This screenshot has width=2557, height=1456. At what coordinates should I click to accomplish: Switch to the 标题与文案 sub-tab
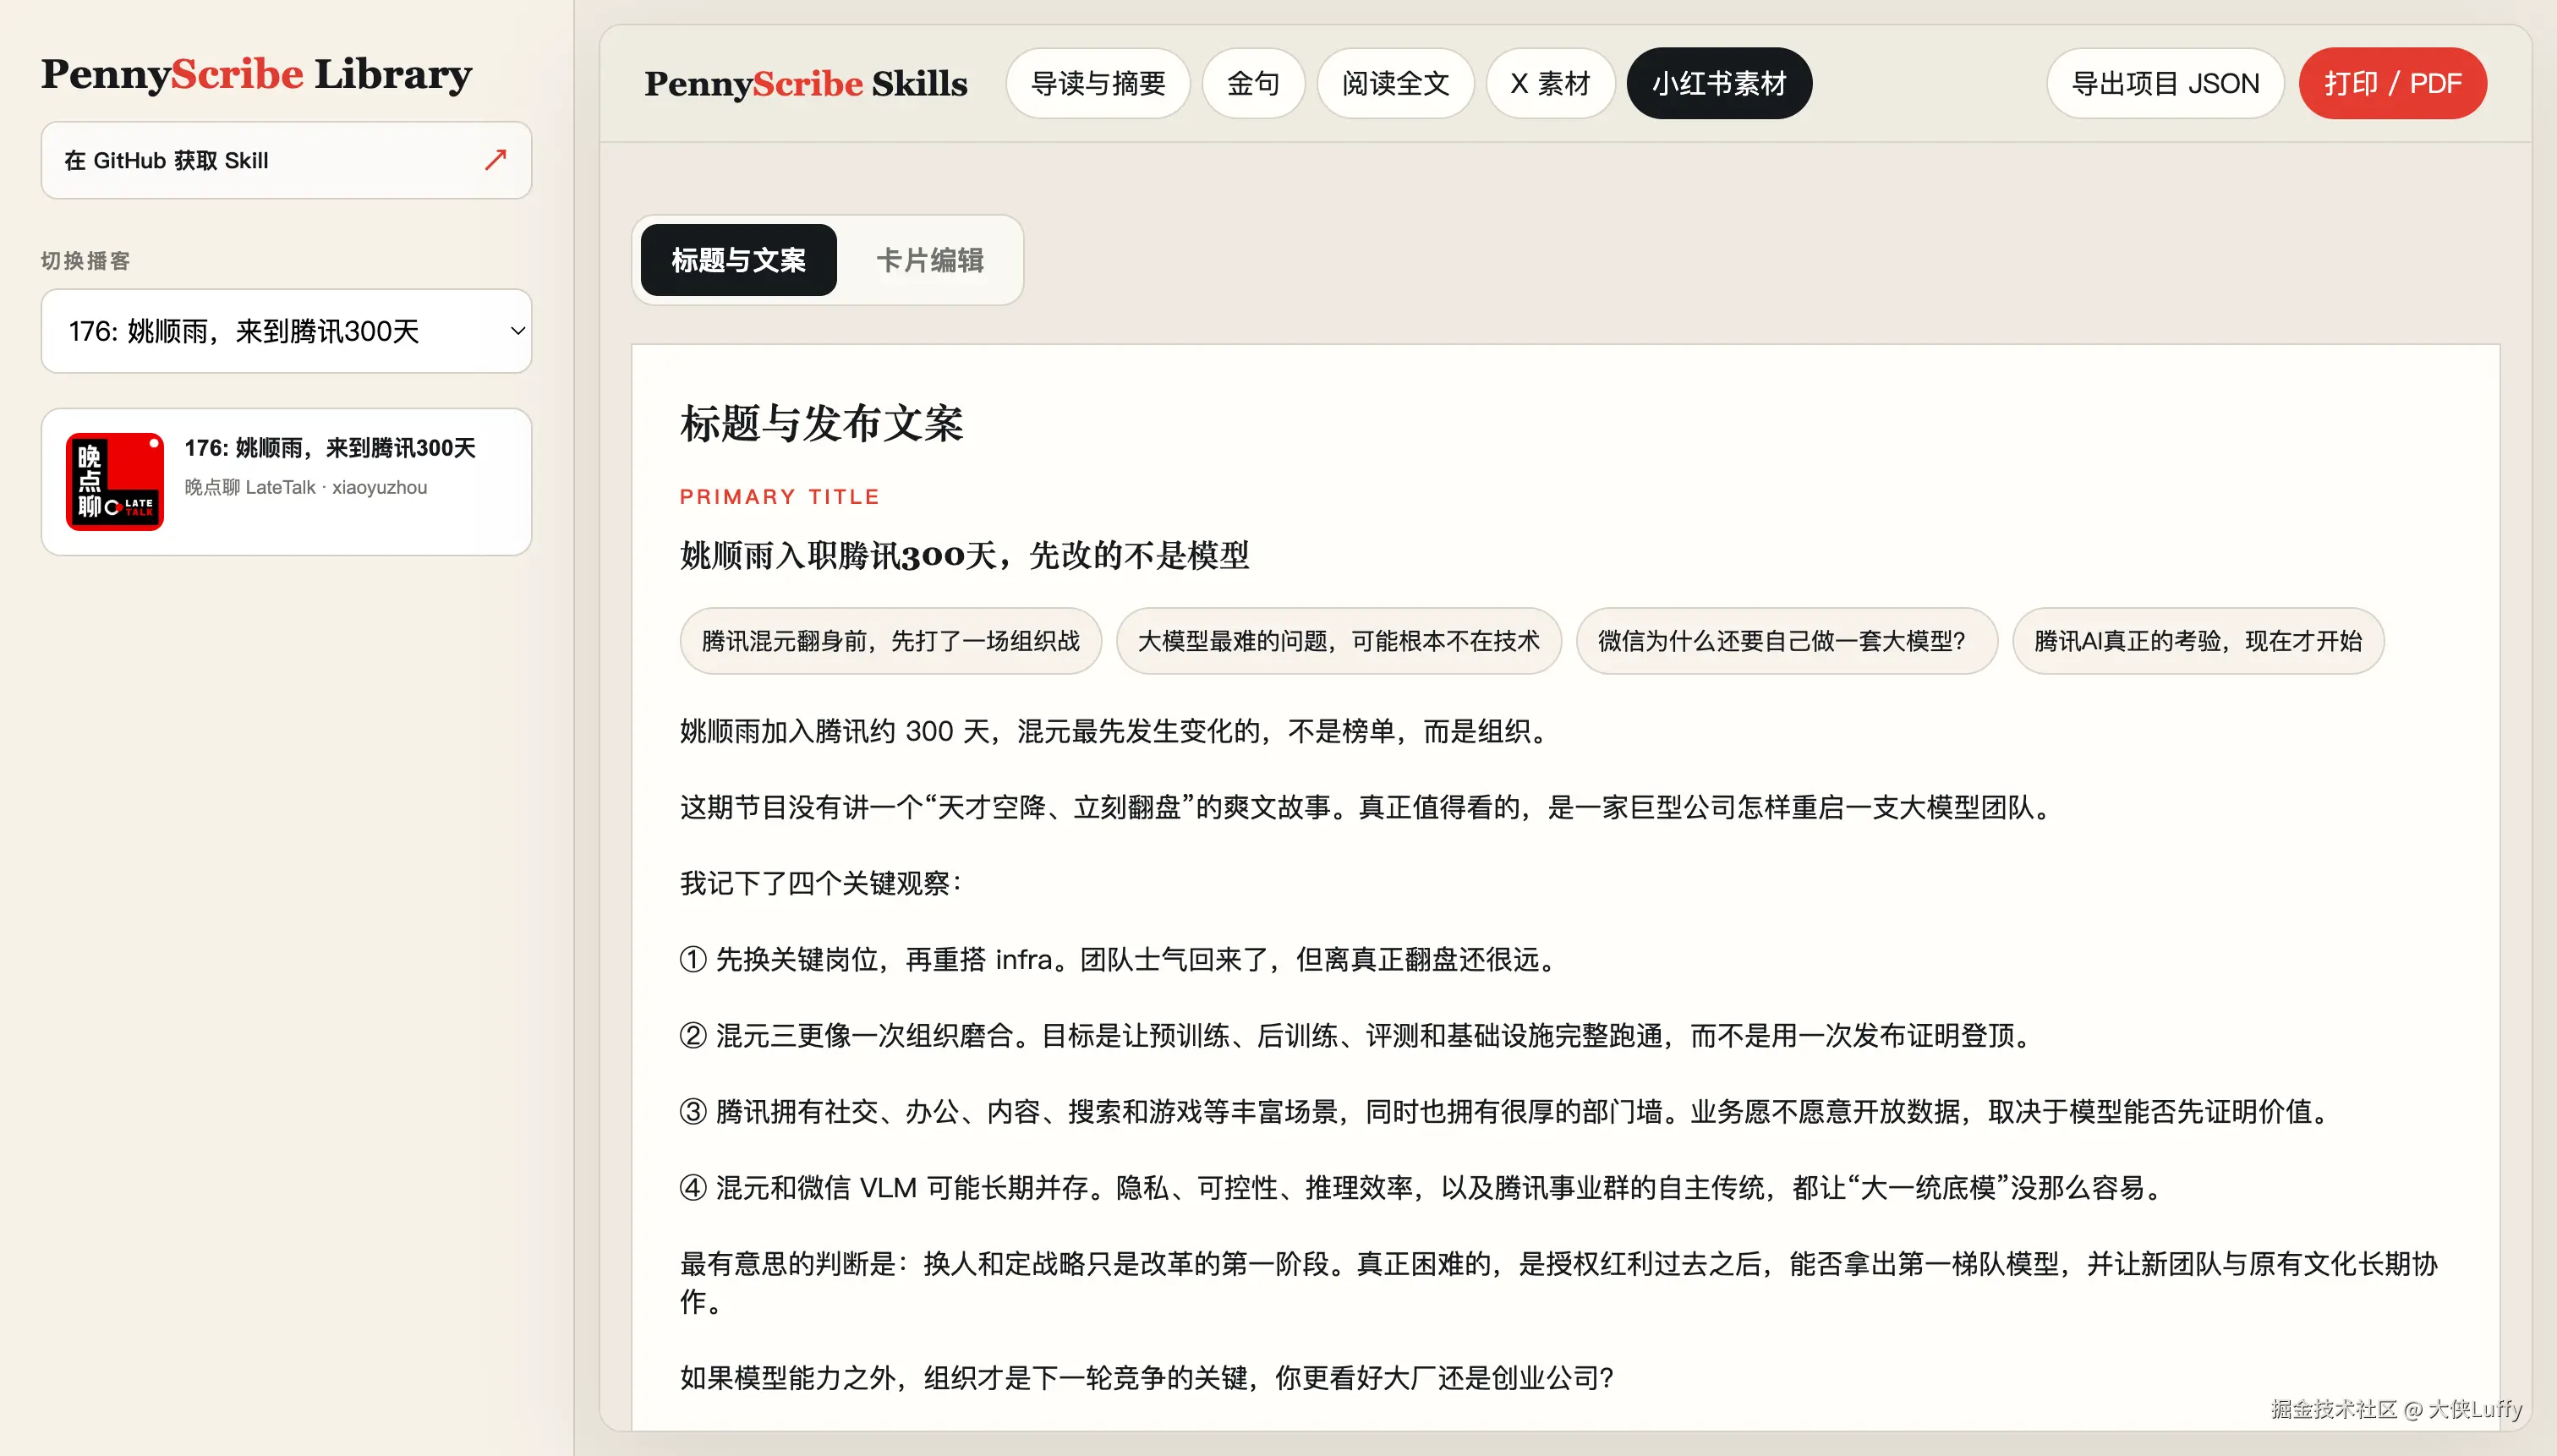click(x=738, y=260)
